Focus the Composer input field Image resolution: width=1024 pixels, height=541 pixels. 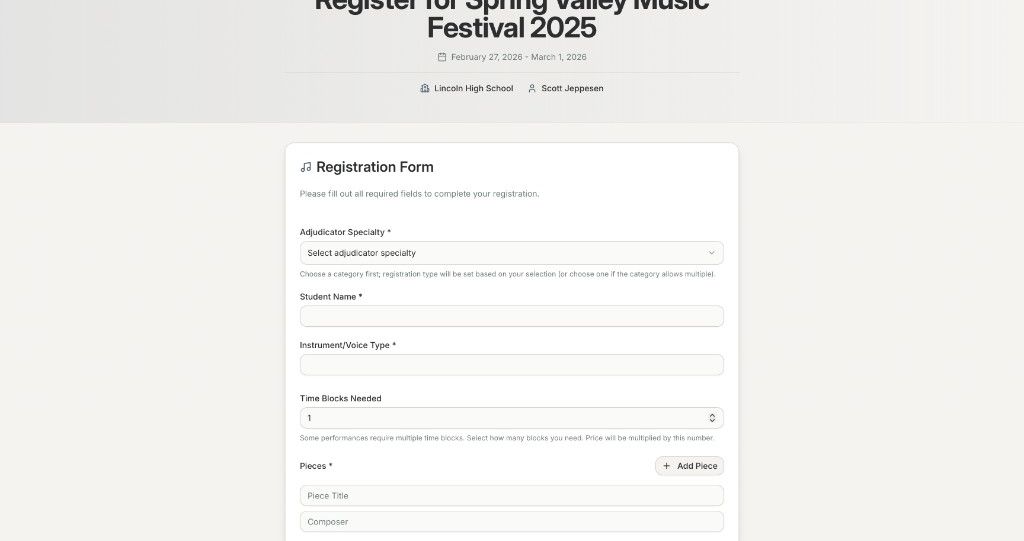[x=511, y=522]
